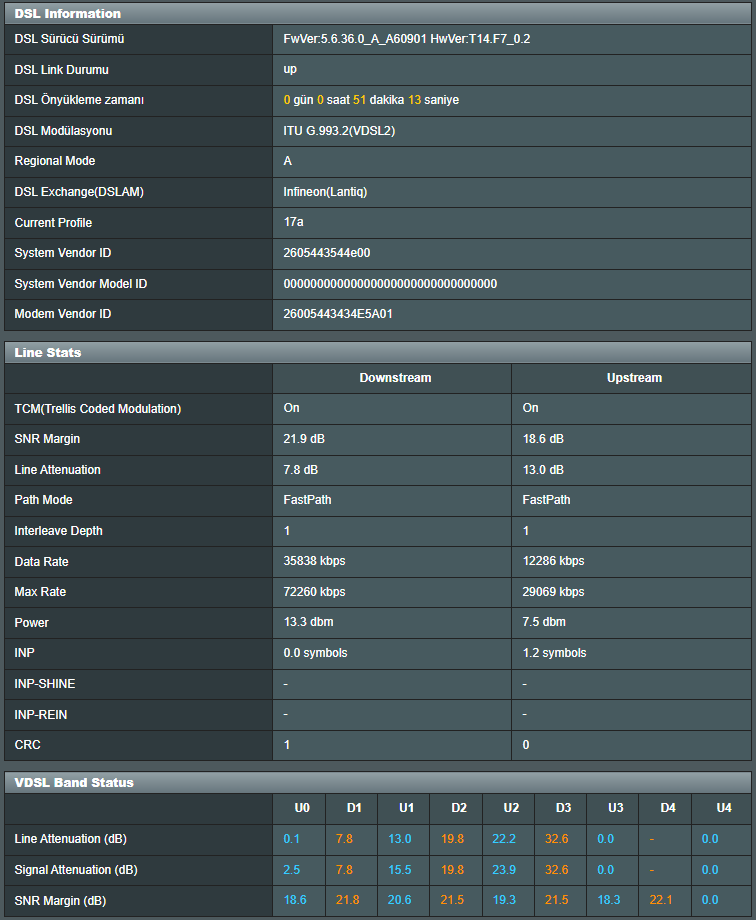The width and height of the screenshot is (756, 920).
Task: Click the Current Profile 17a value
Action: coord(293,222)
